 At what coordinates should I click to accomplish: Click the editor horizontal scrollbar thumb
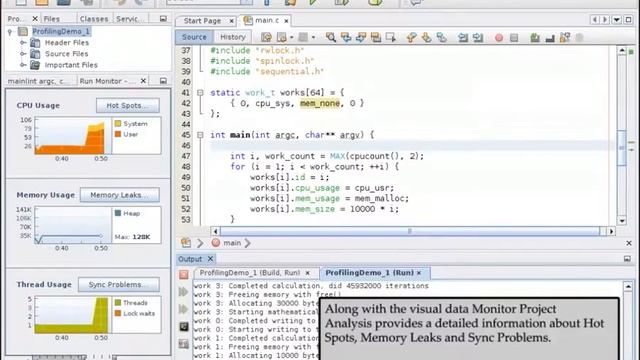tap(410, 231)
